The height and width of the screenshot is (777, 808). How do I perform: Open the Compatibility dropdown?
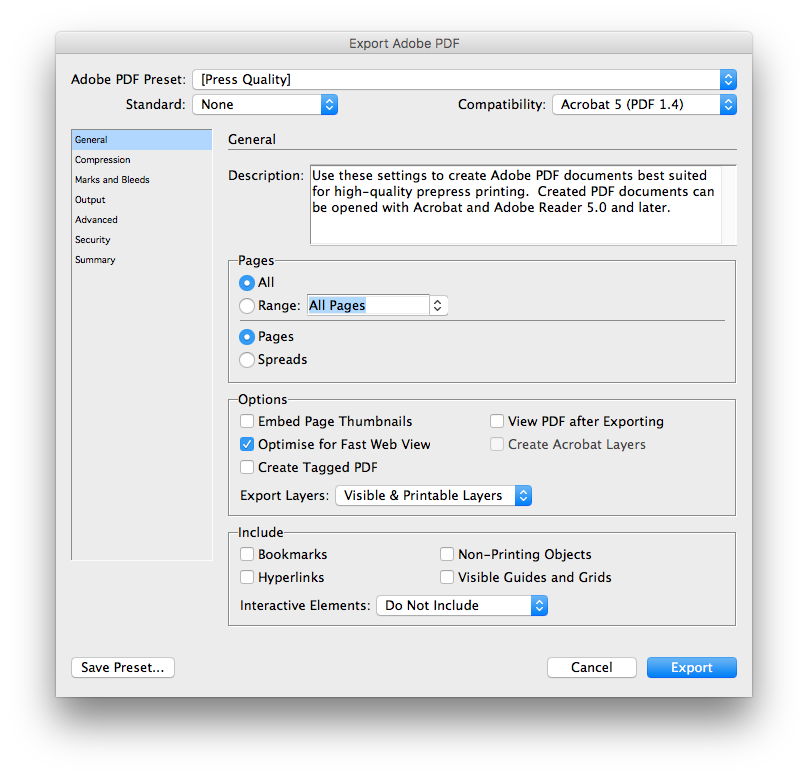[x=644, y=105]
